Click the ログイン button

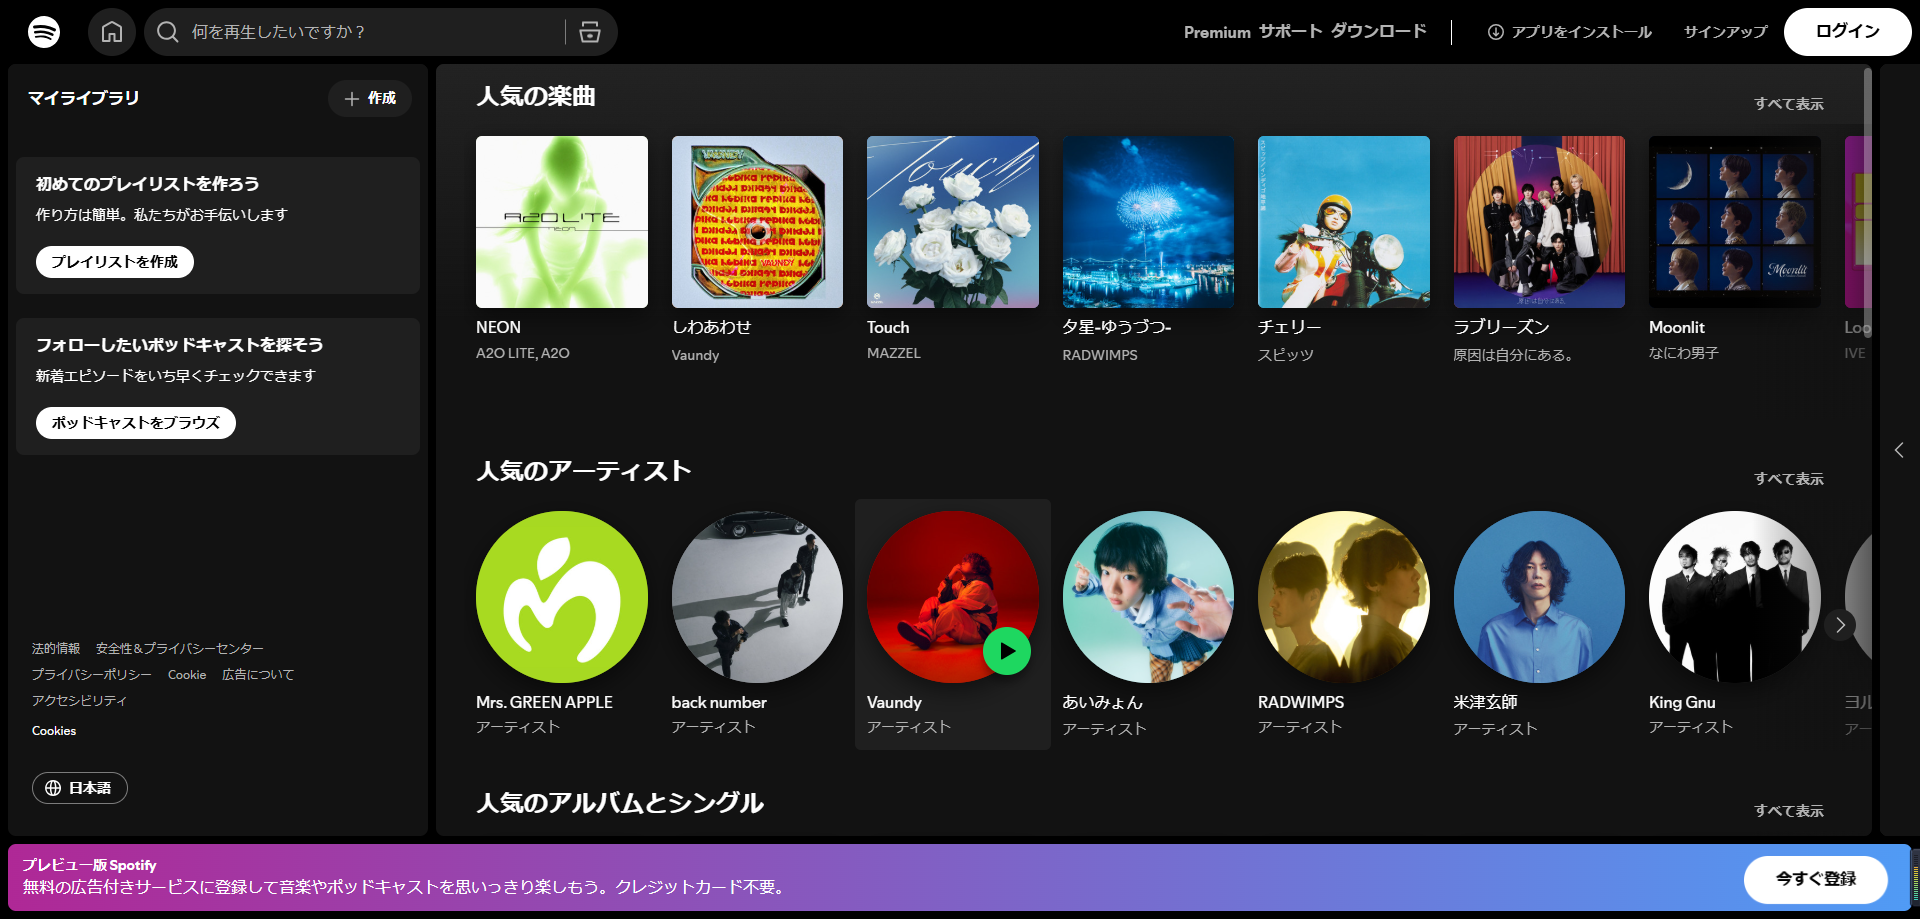1848,32
